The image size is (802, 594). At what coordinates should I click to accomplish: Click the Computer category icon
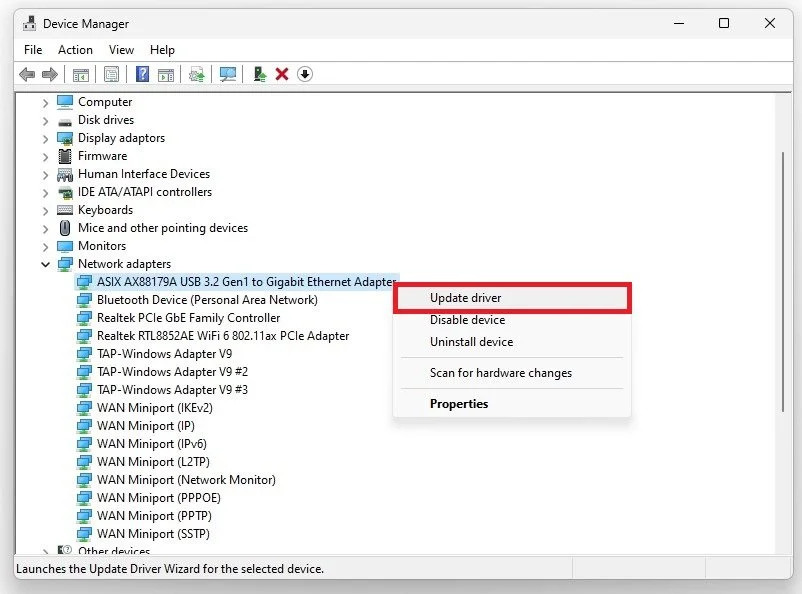click(65, 102)
